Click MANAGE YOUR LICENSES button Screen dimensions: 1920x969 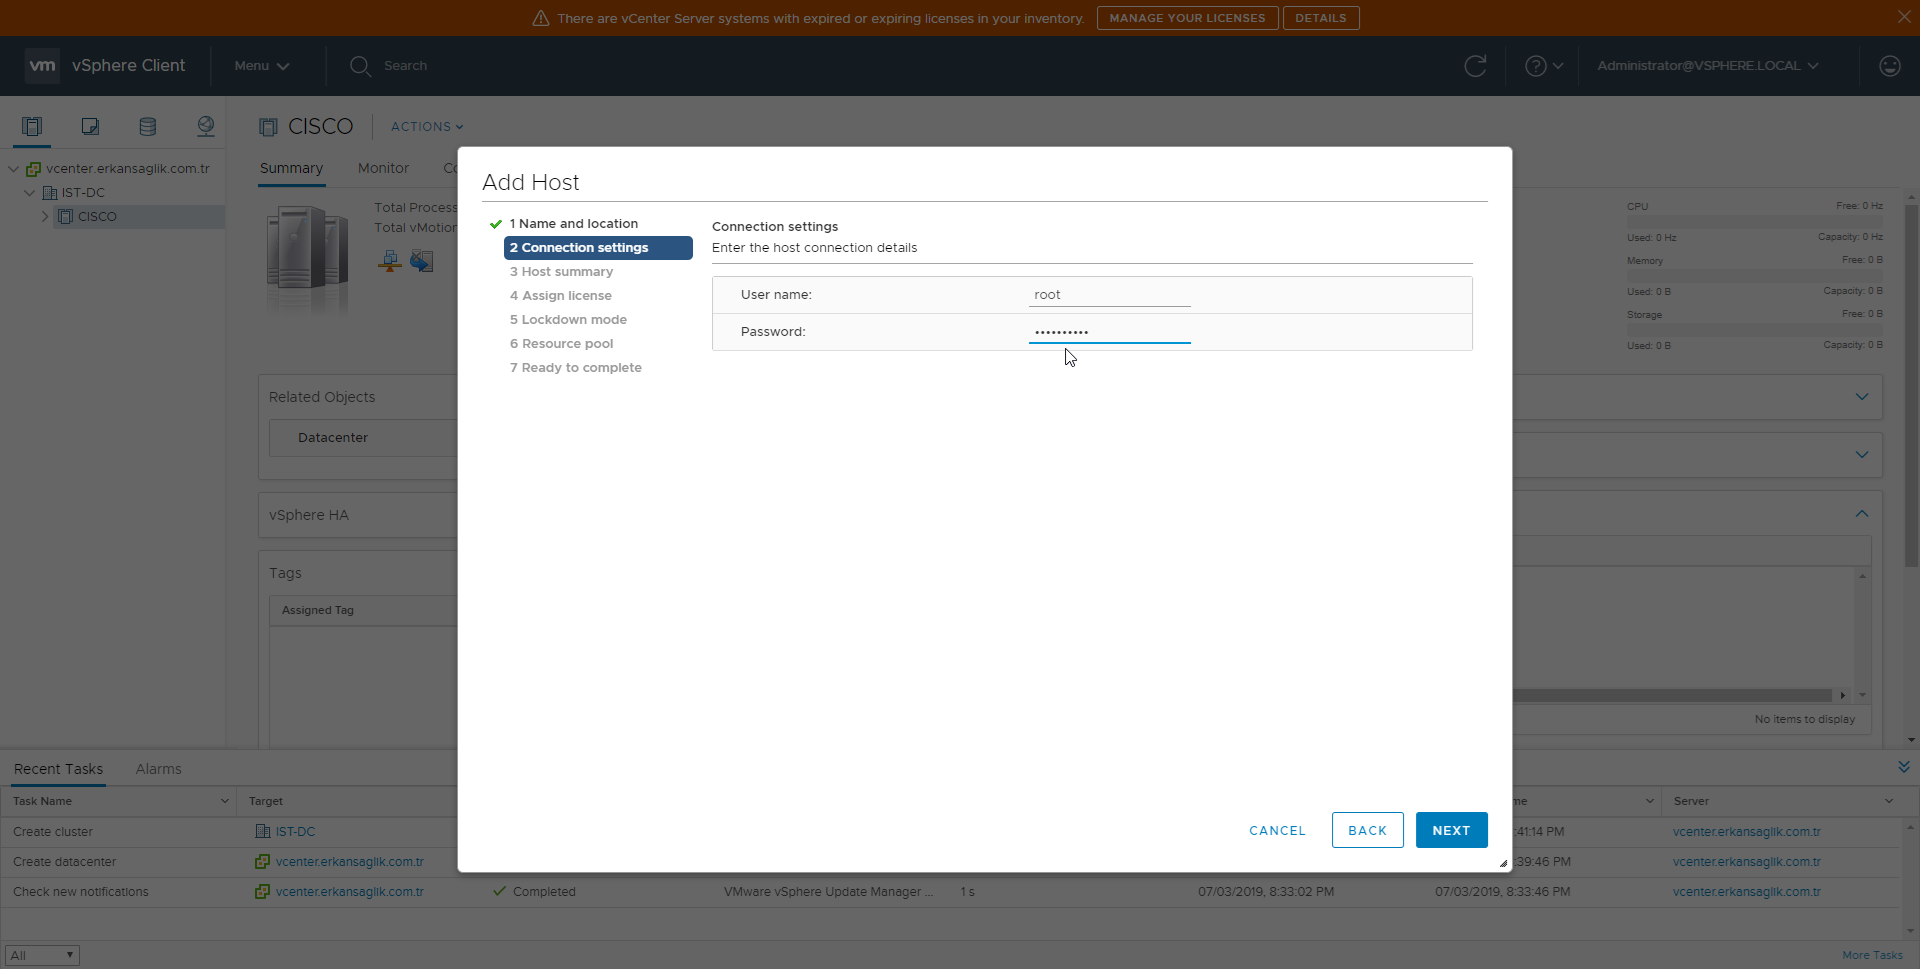(x=1187, y=18)
